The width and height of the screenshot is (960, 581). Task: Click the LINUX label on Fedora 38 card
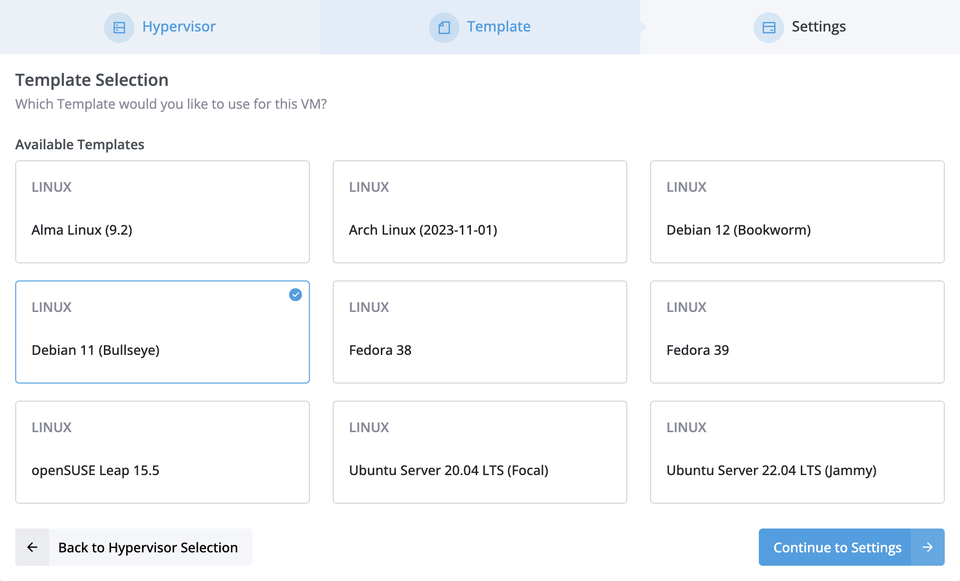[369, 307]
